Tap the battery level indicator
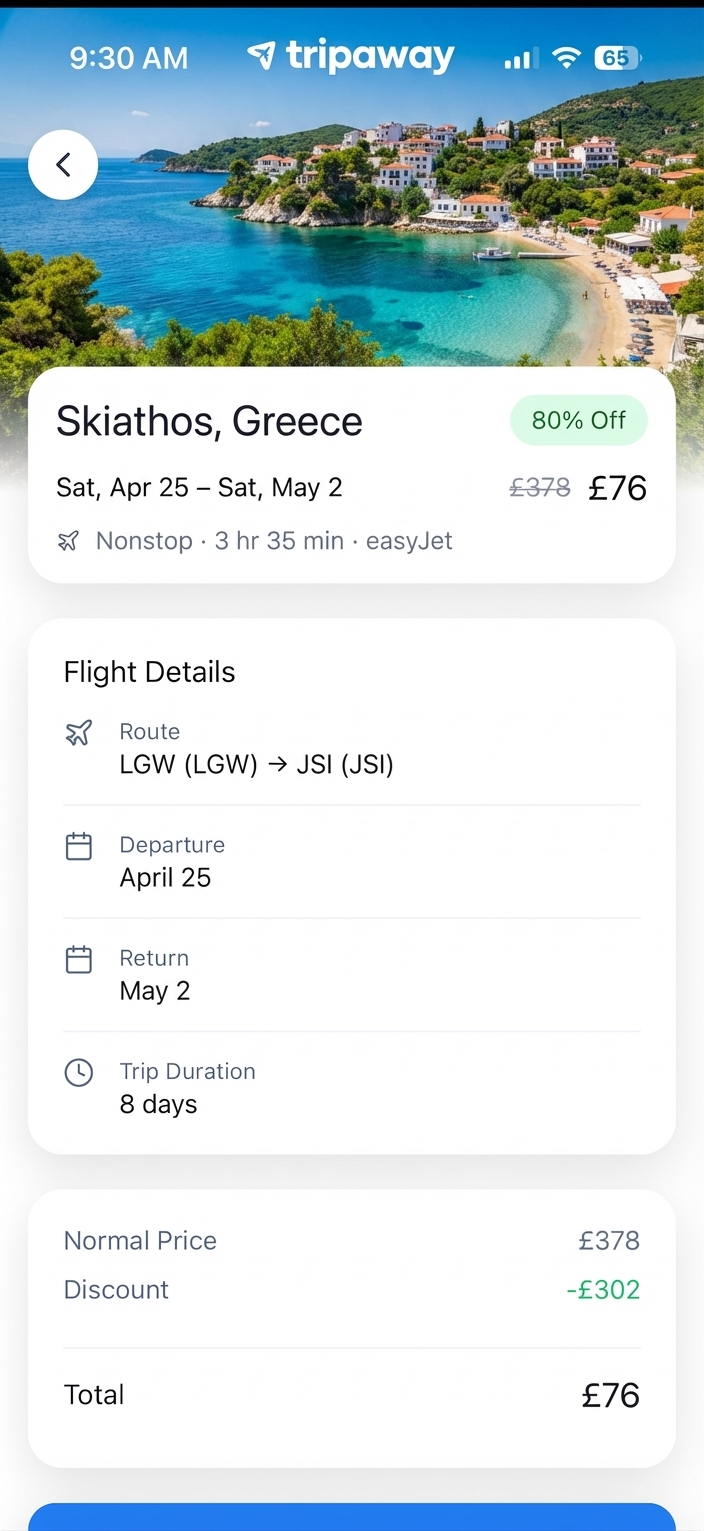 617,58
